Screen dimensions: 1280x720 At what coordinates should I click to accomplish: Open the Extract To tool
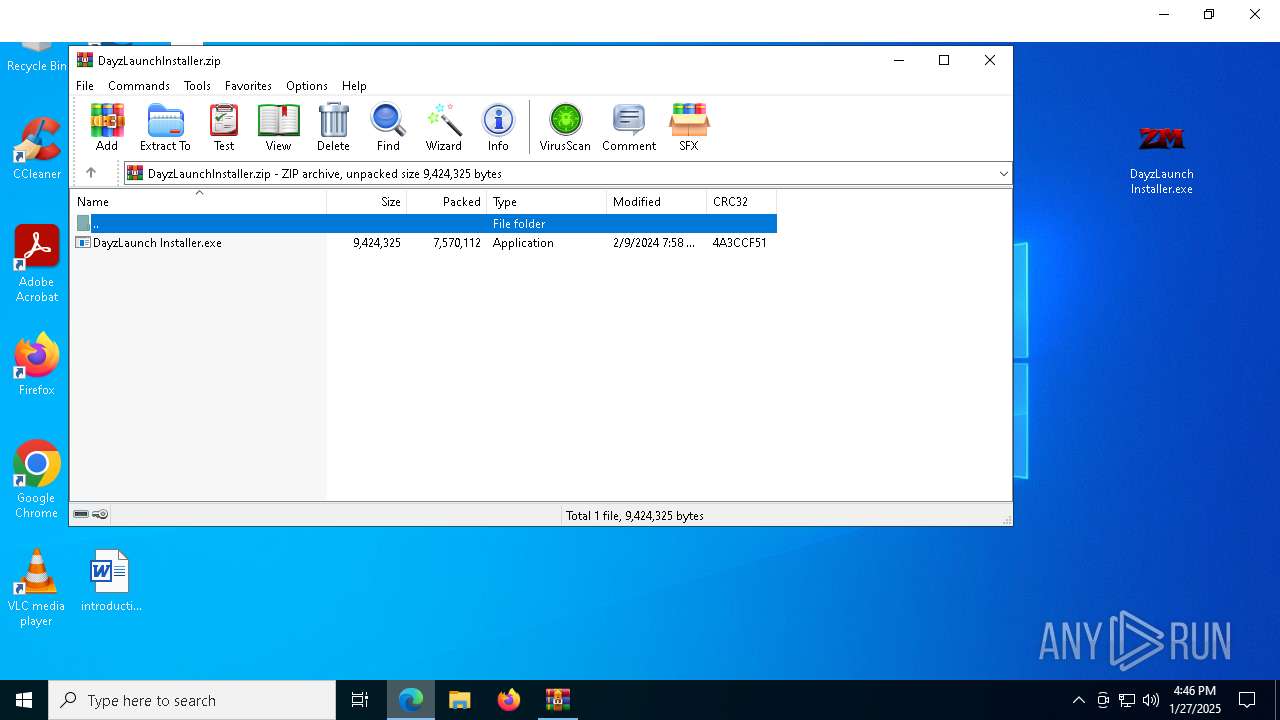165,127
